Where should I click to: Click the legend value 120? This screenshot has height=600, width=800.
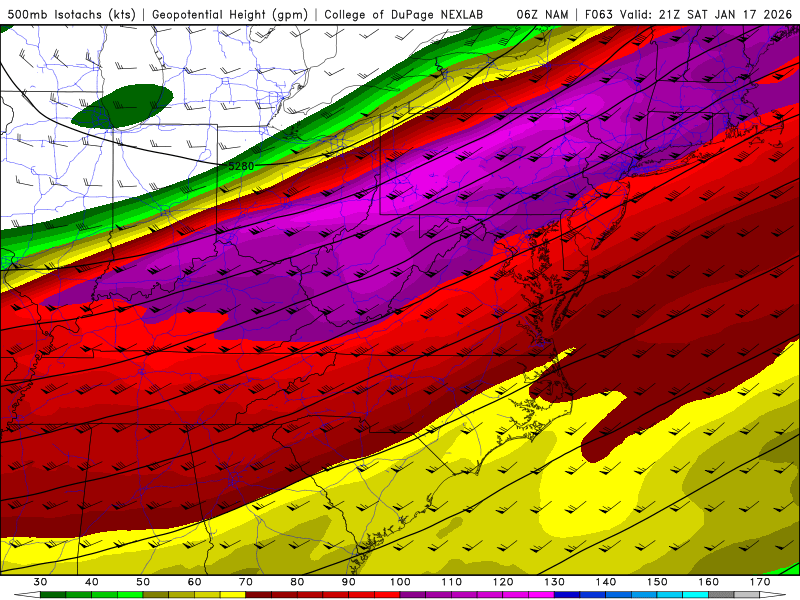(x=503, y=582)
